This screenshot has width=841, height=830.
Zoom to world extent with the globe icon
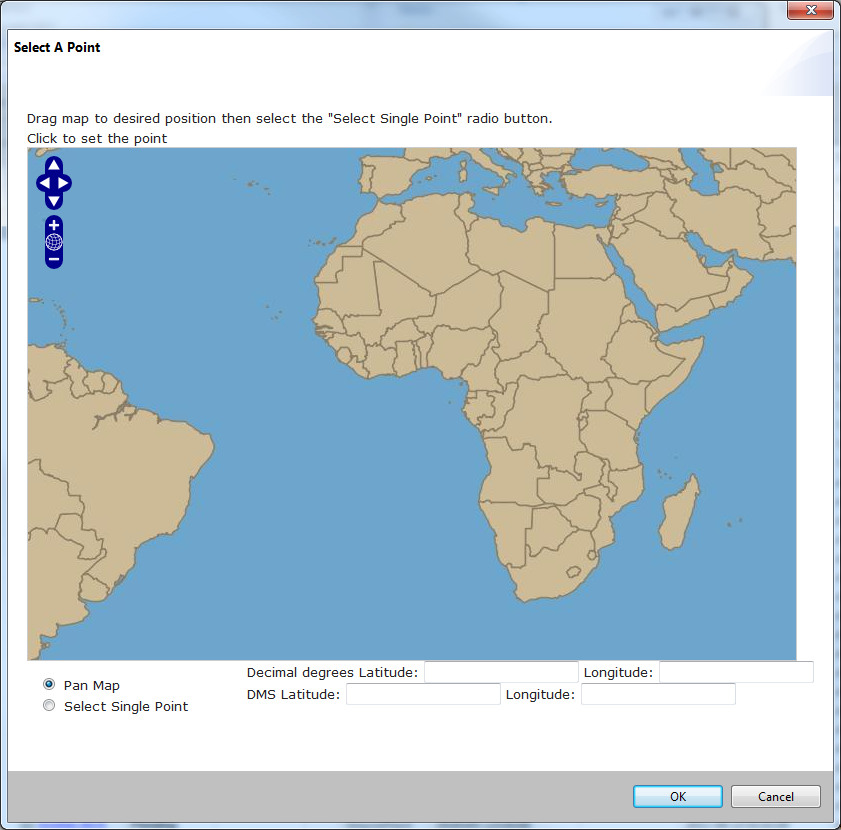tap(54, 242)
